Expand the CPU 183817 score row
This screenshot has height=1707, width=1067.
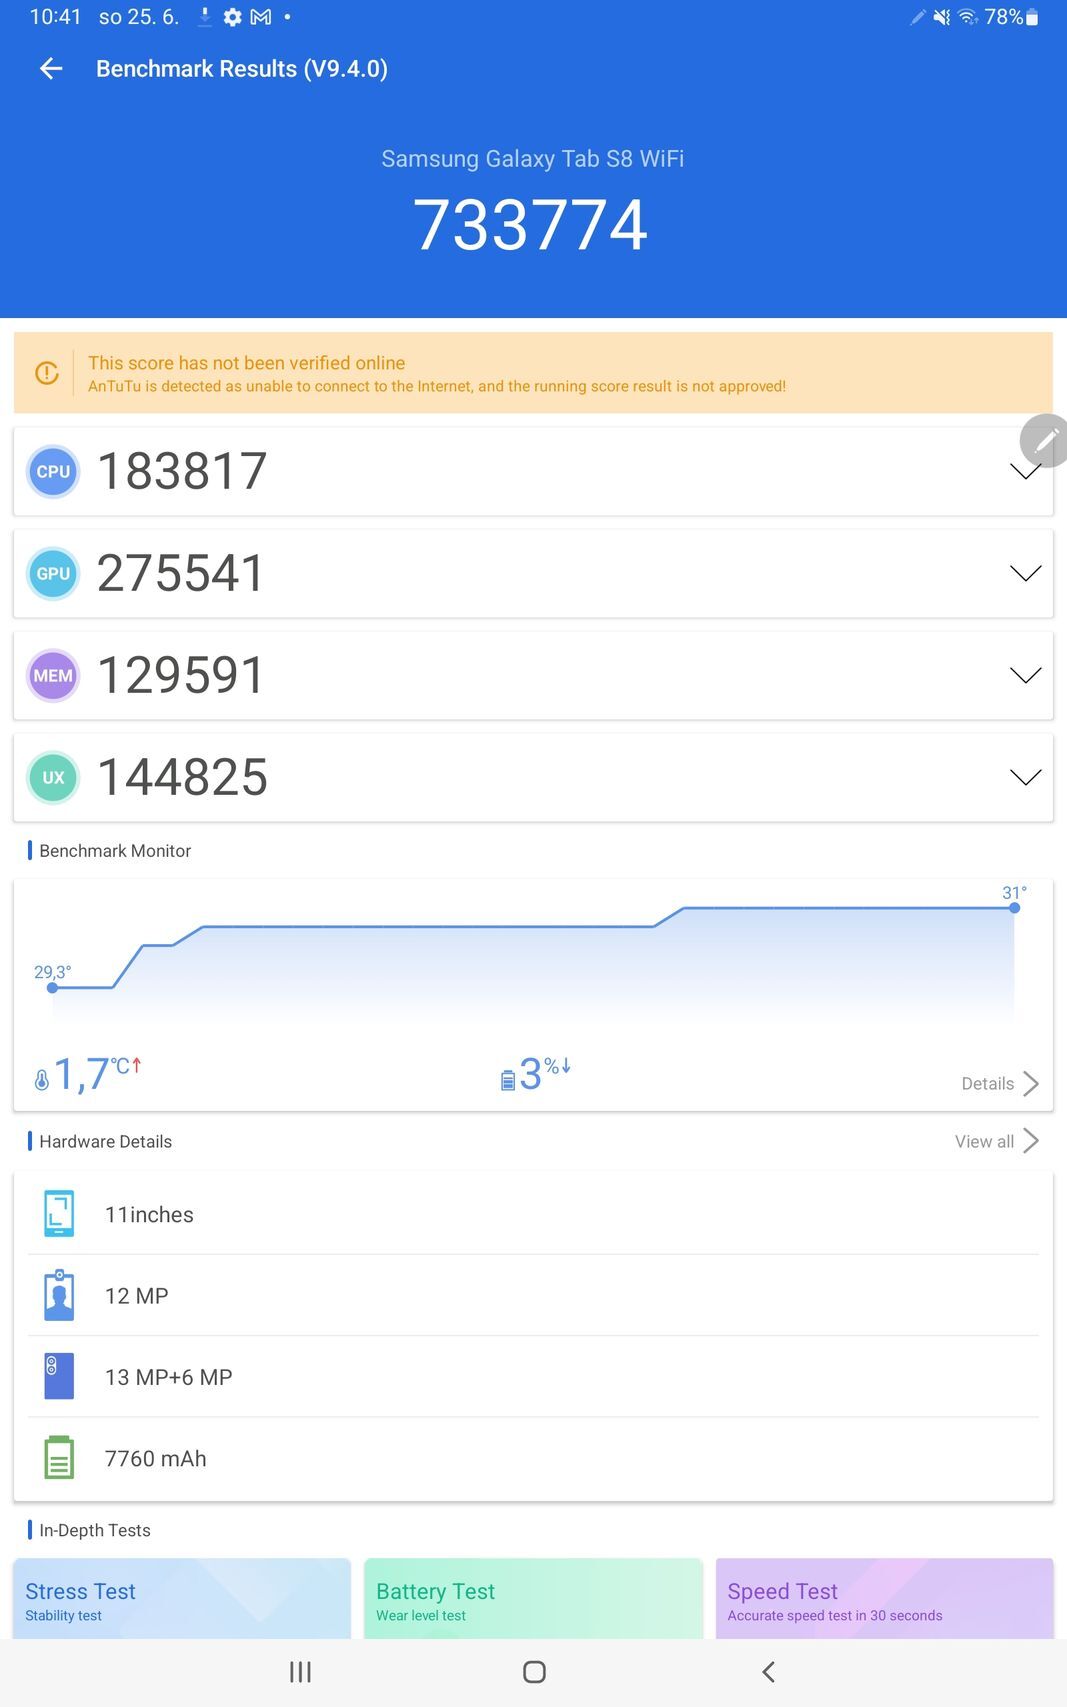click(533, 471)
